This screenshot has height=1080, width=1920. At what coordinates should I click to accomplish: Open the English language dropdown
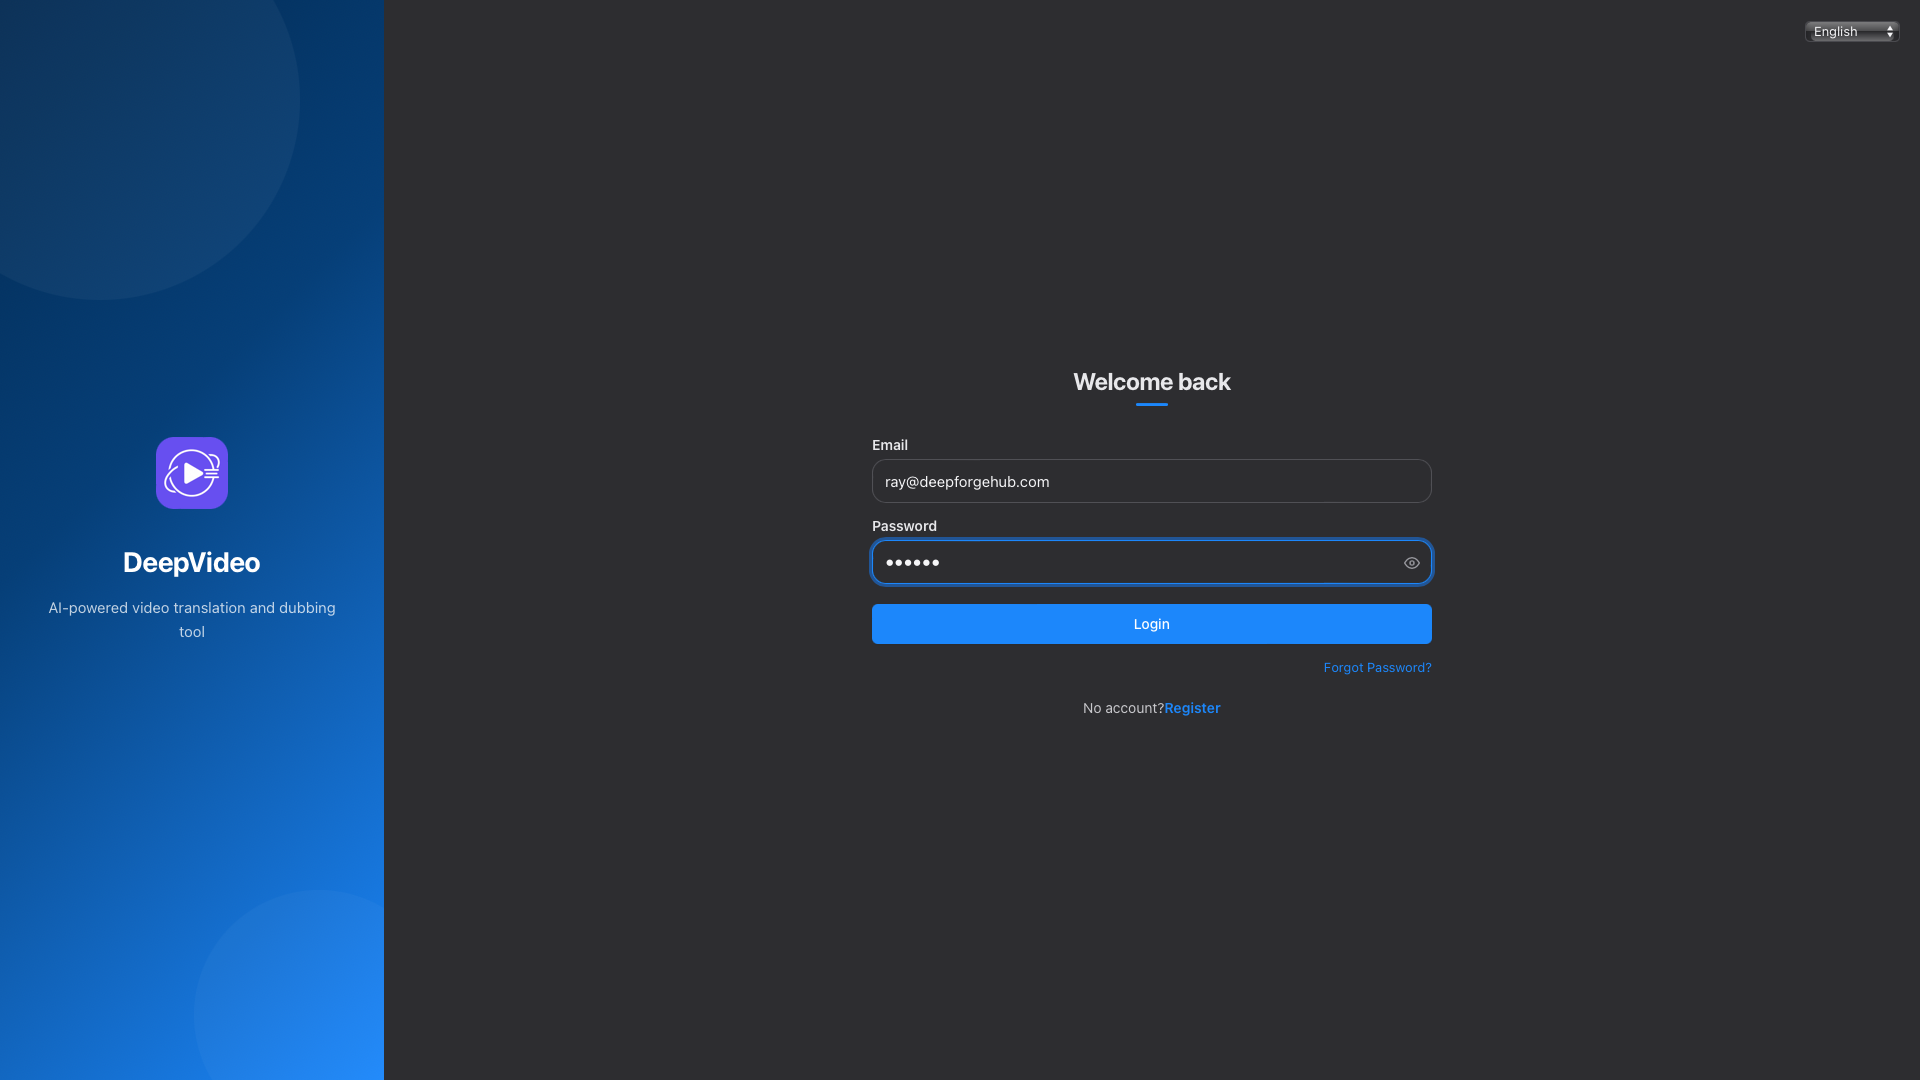(x=1852, y=32)
